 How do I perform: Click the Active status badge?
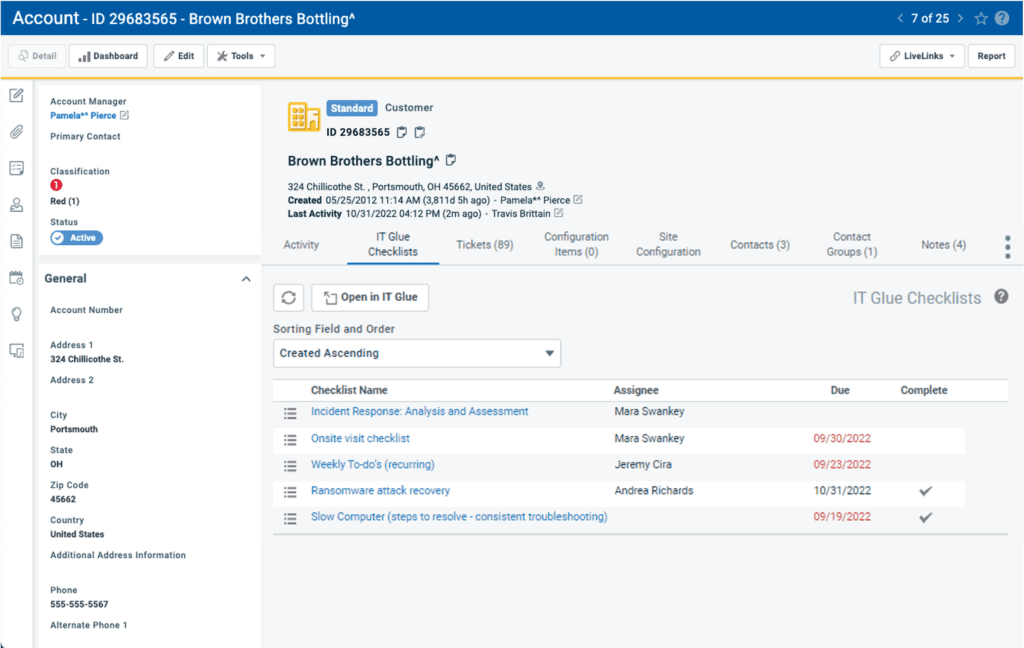[x=77, y=238]
